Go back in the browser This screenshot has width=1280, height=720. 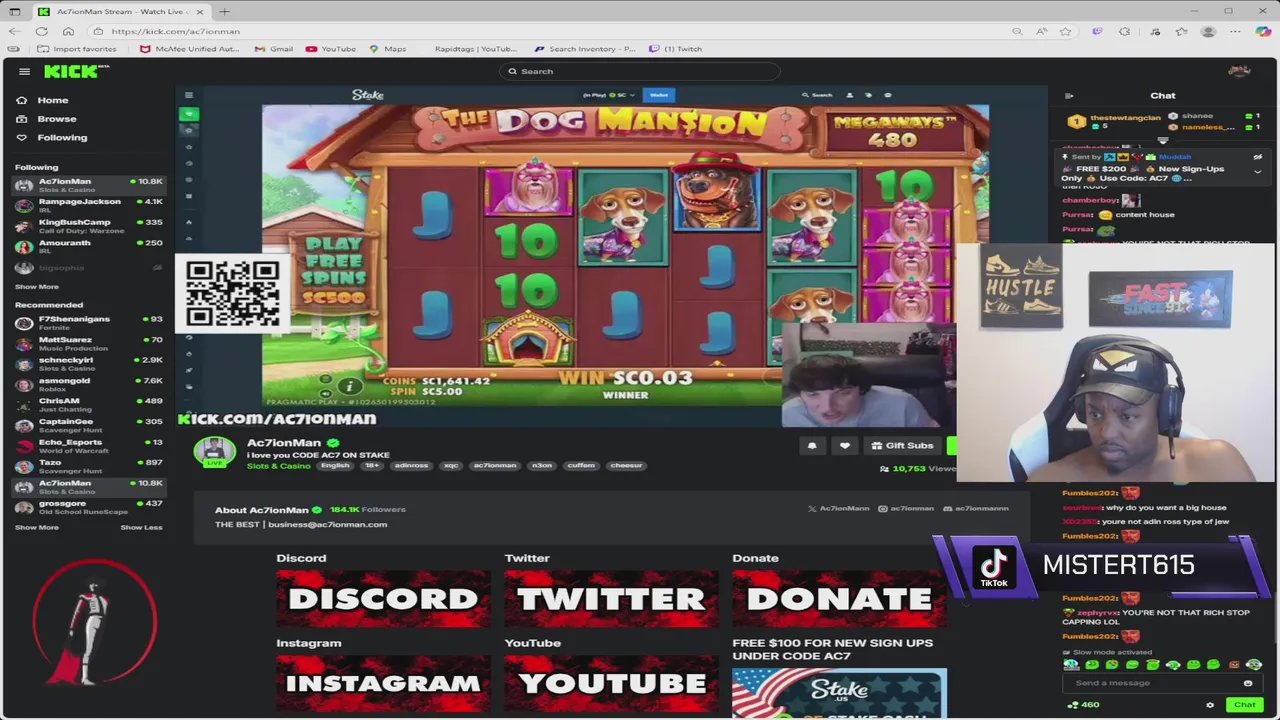tap(14, 31)
